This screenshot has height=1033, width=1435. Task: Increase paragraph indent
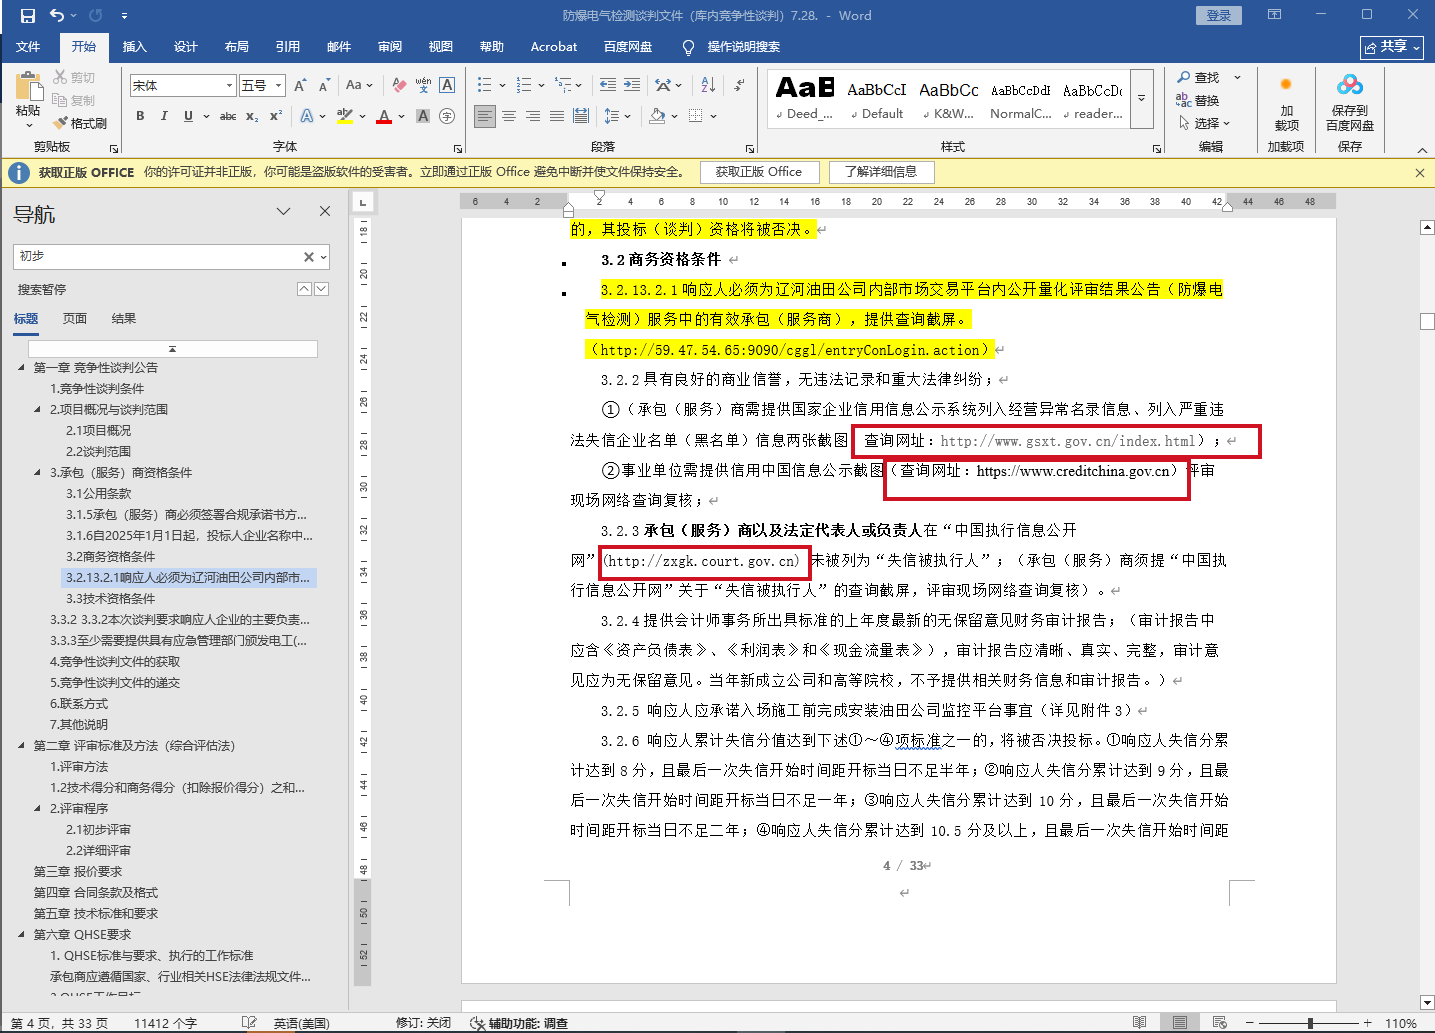[x=632, y=86]
